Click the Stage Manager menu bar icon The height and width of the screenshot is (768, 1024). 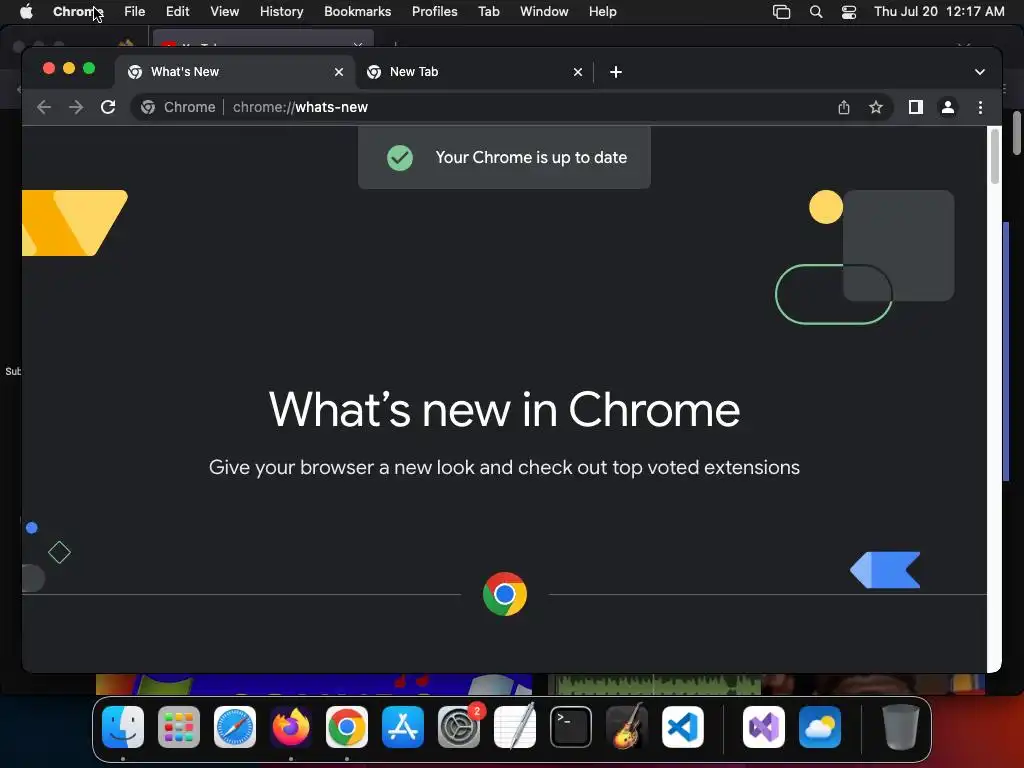click(x=782, y=12)
